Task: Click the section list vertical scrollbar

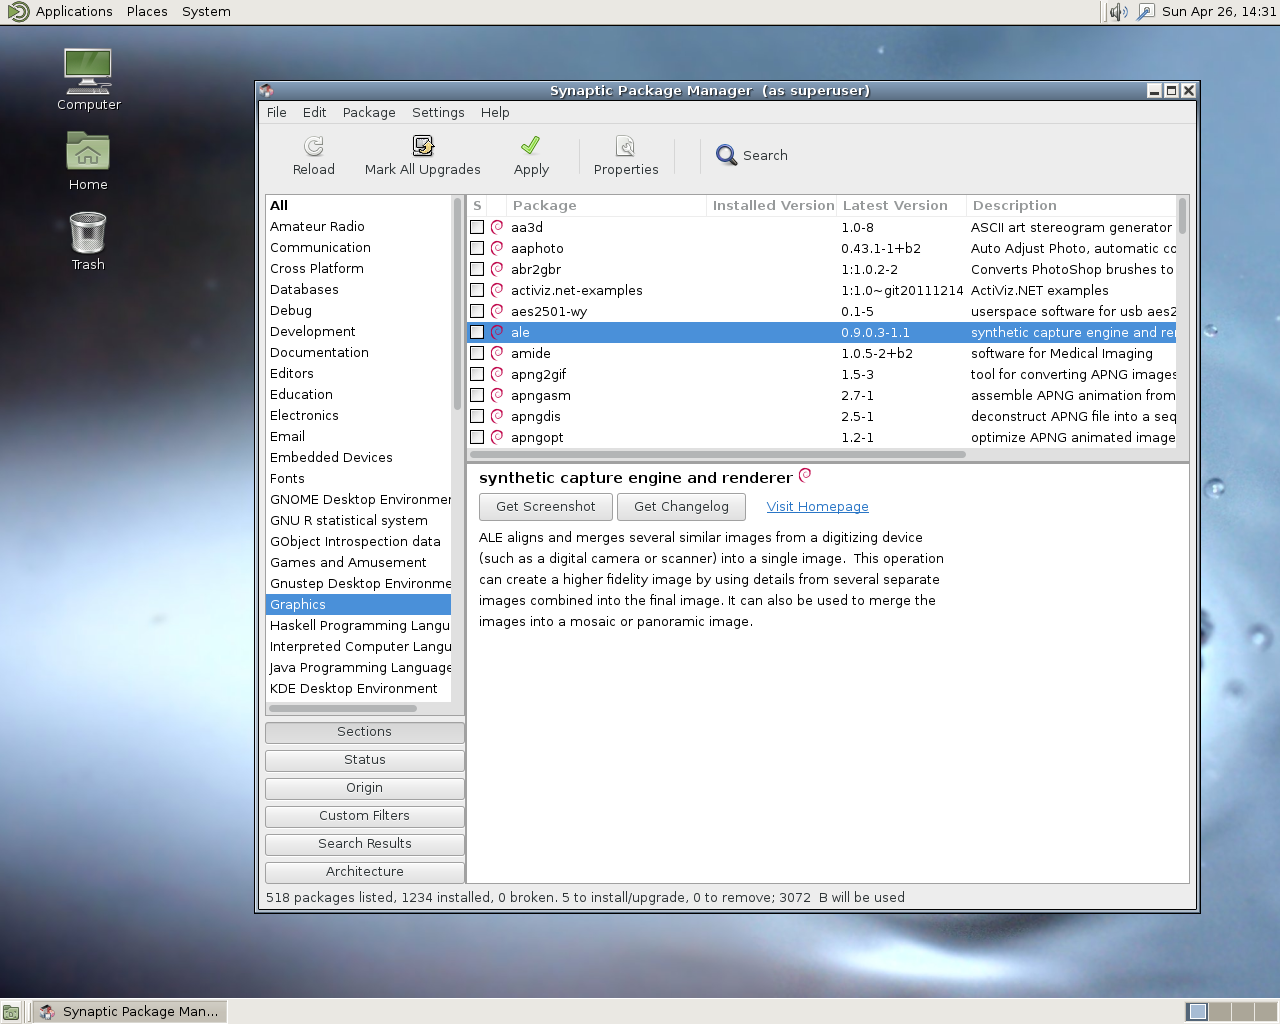Action: click(x=457, y=304)
